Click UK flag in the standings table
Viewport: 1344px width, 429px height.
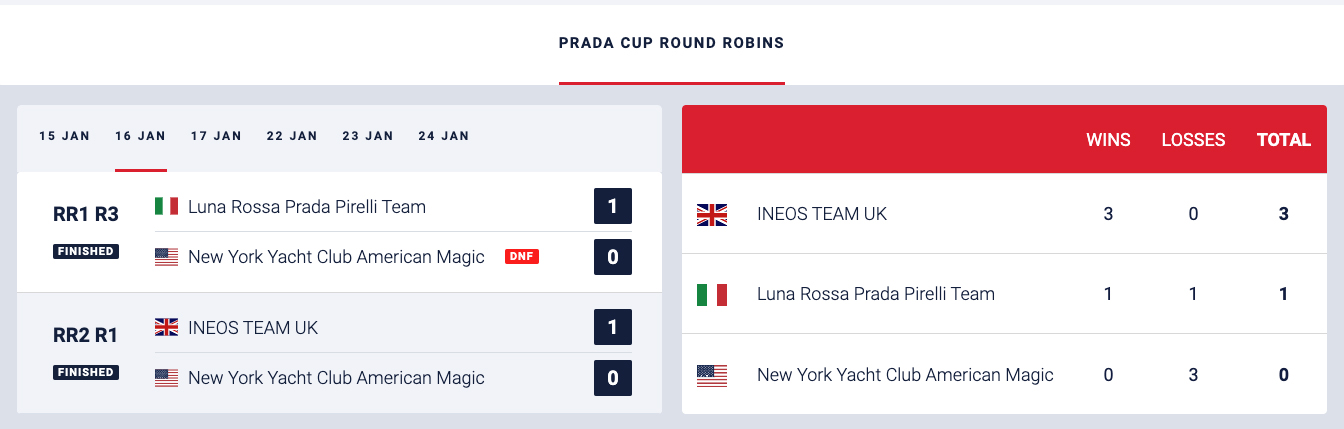[712, 214]
